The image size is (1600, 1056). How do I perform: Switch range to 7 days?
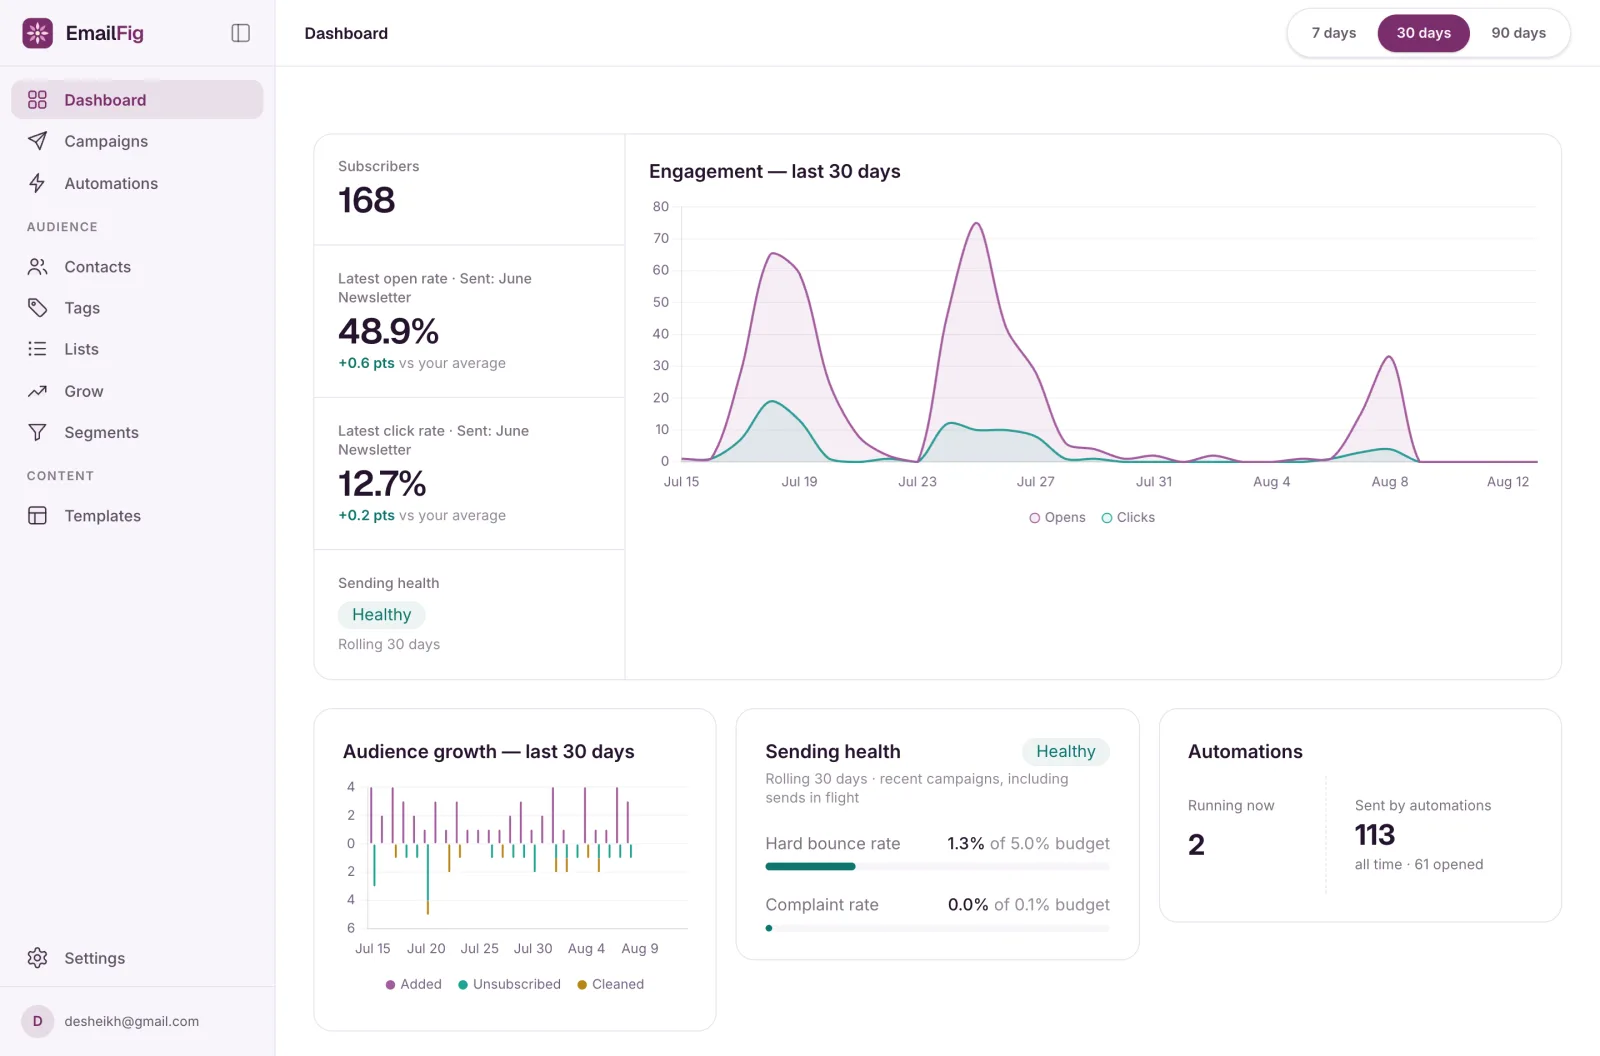(x=1334, y=33)
